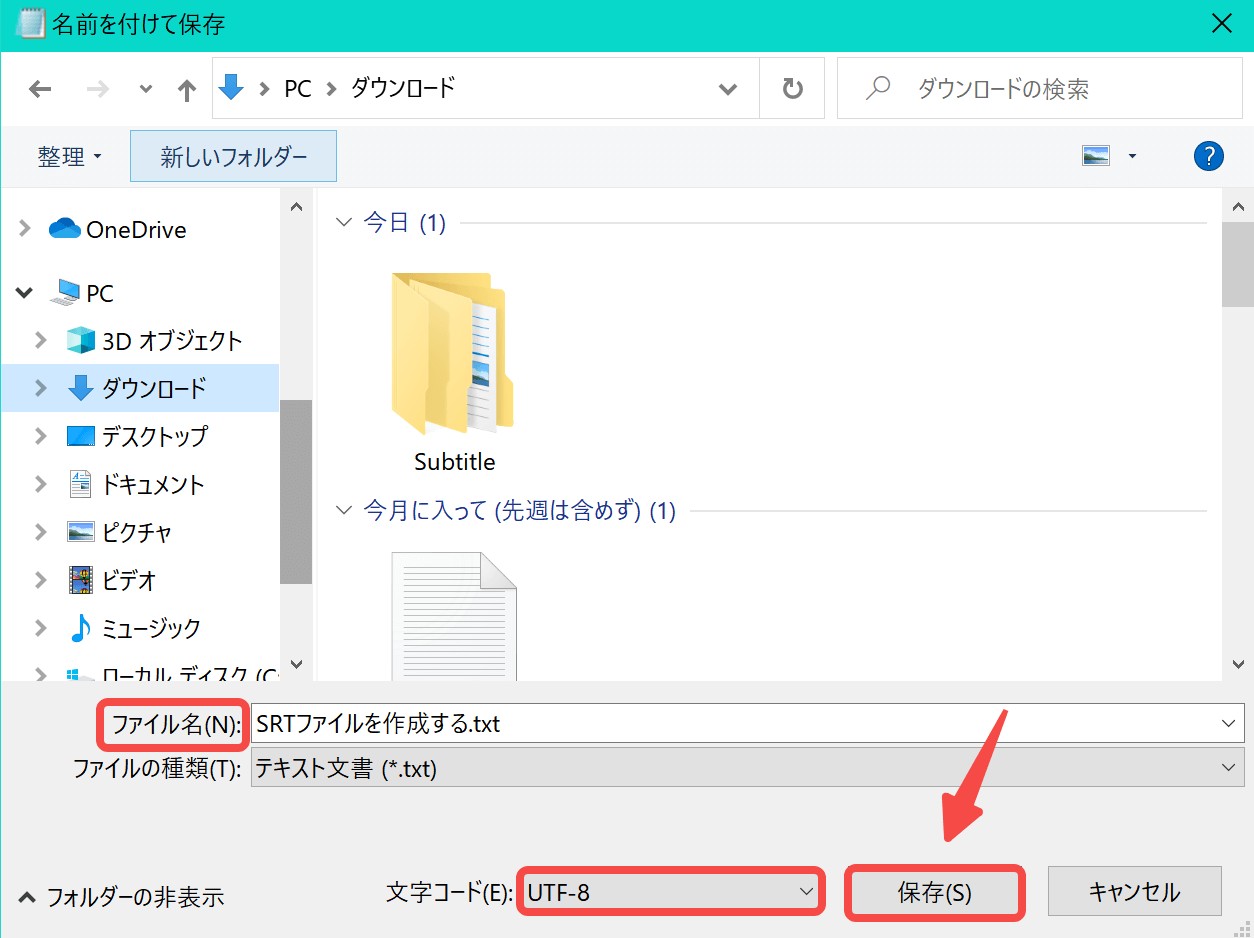Click the ミュージック note icon
Screen dimensions: 1254x938
80,628
